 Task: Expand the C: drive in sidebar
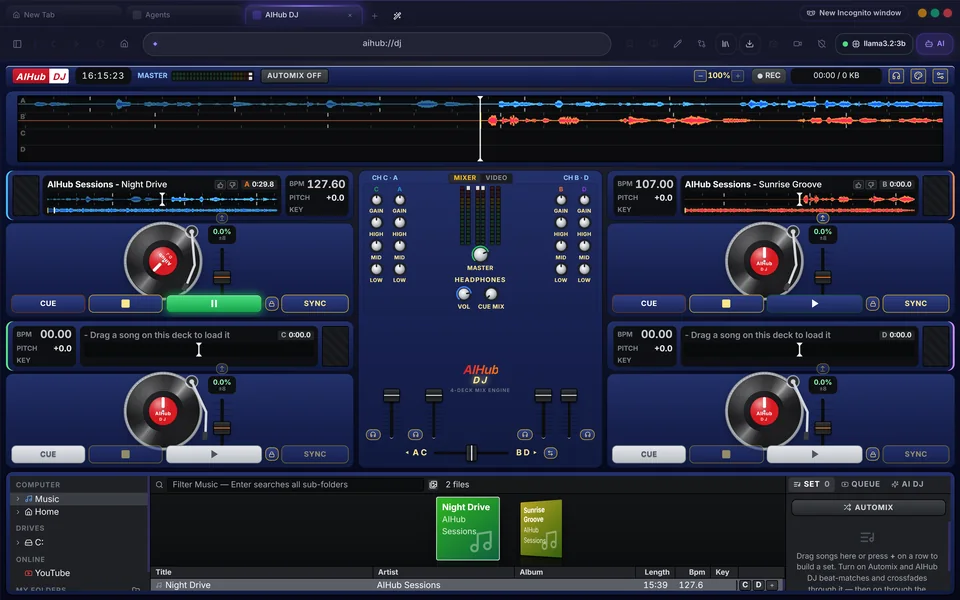coord(18,542)
